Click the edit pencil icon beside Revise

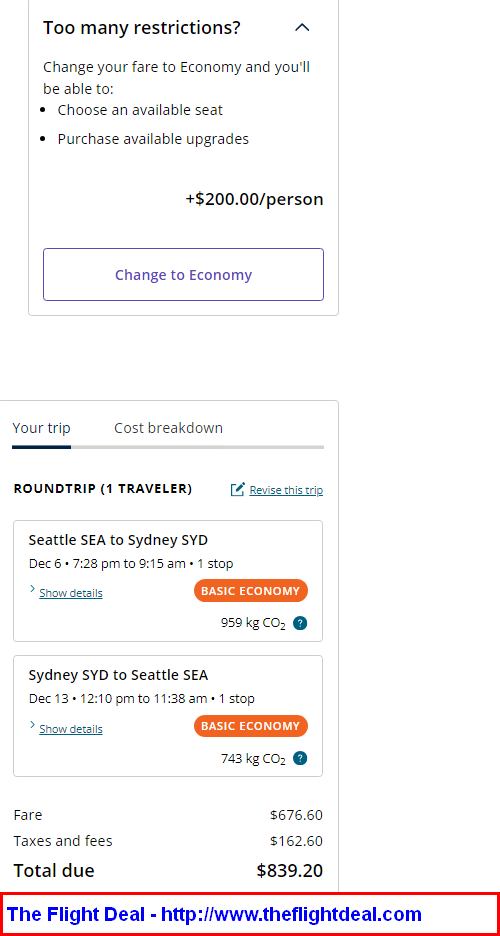[x=237, y=489]
